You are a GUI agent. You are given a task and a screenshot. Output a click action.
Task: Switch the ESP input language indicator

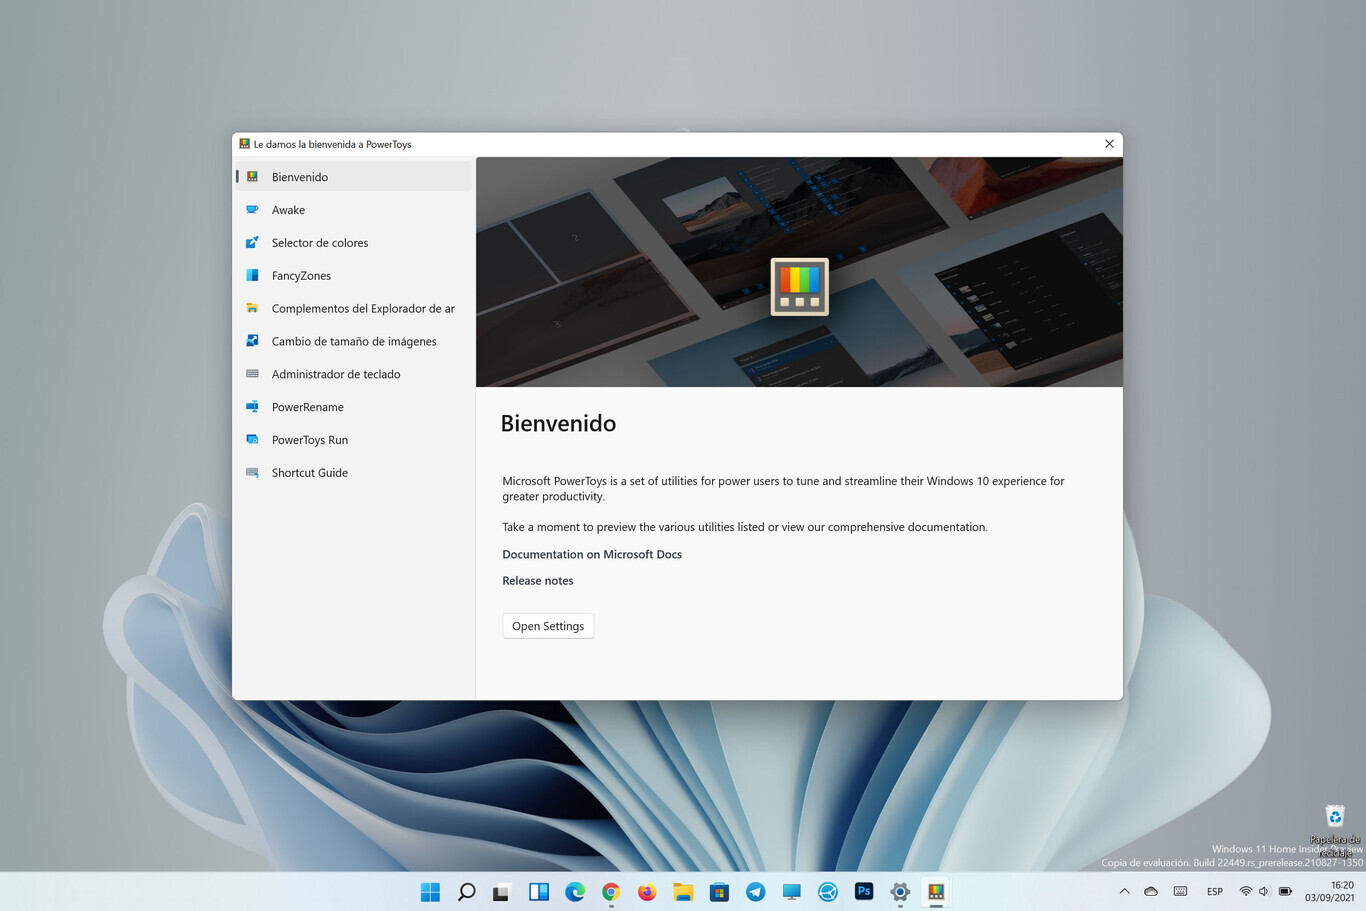(x=1214, y=891)
